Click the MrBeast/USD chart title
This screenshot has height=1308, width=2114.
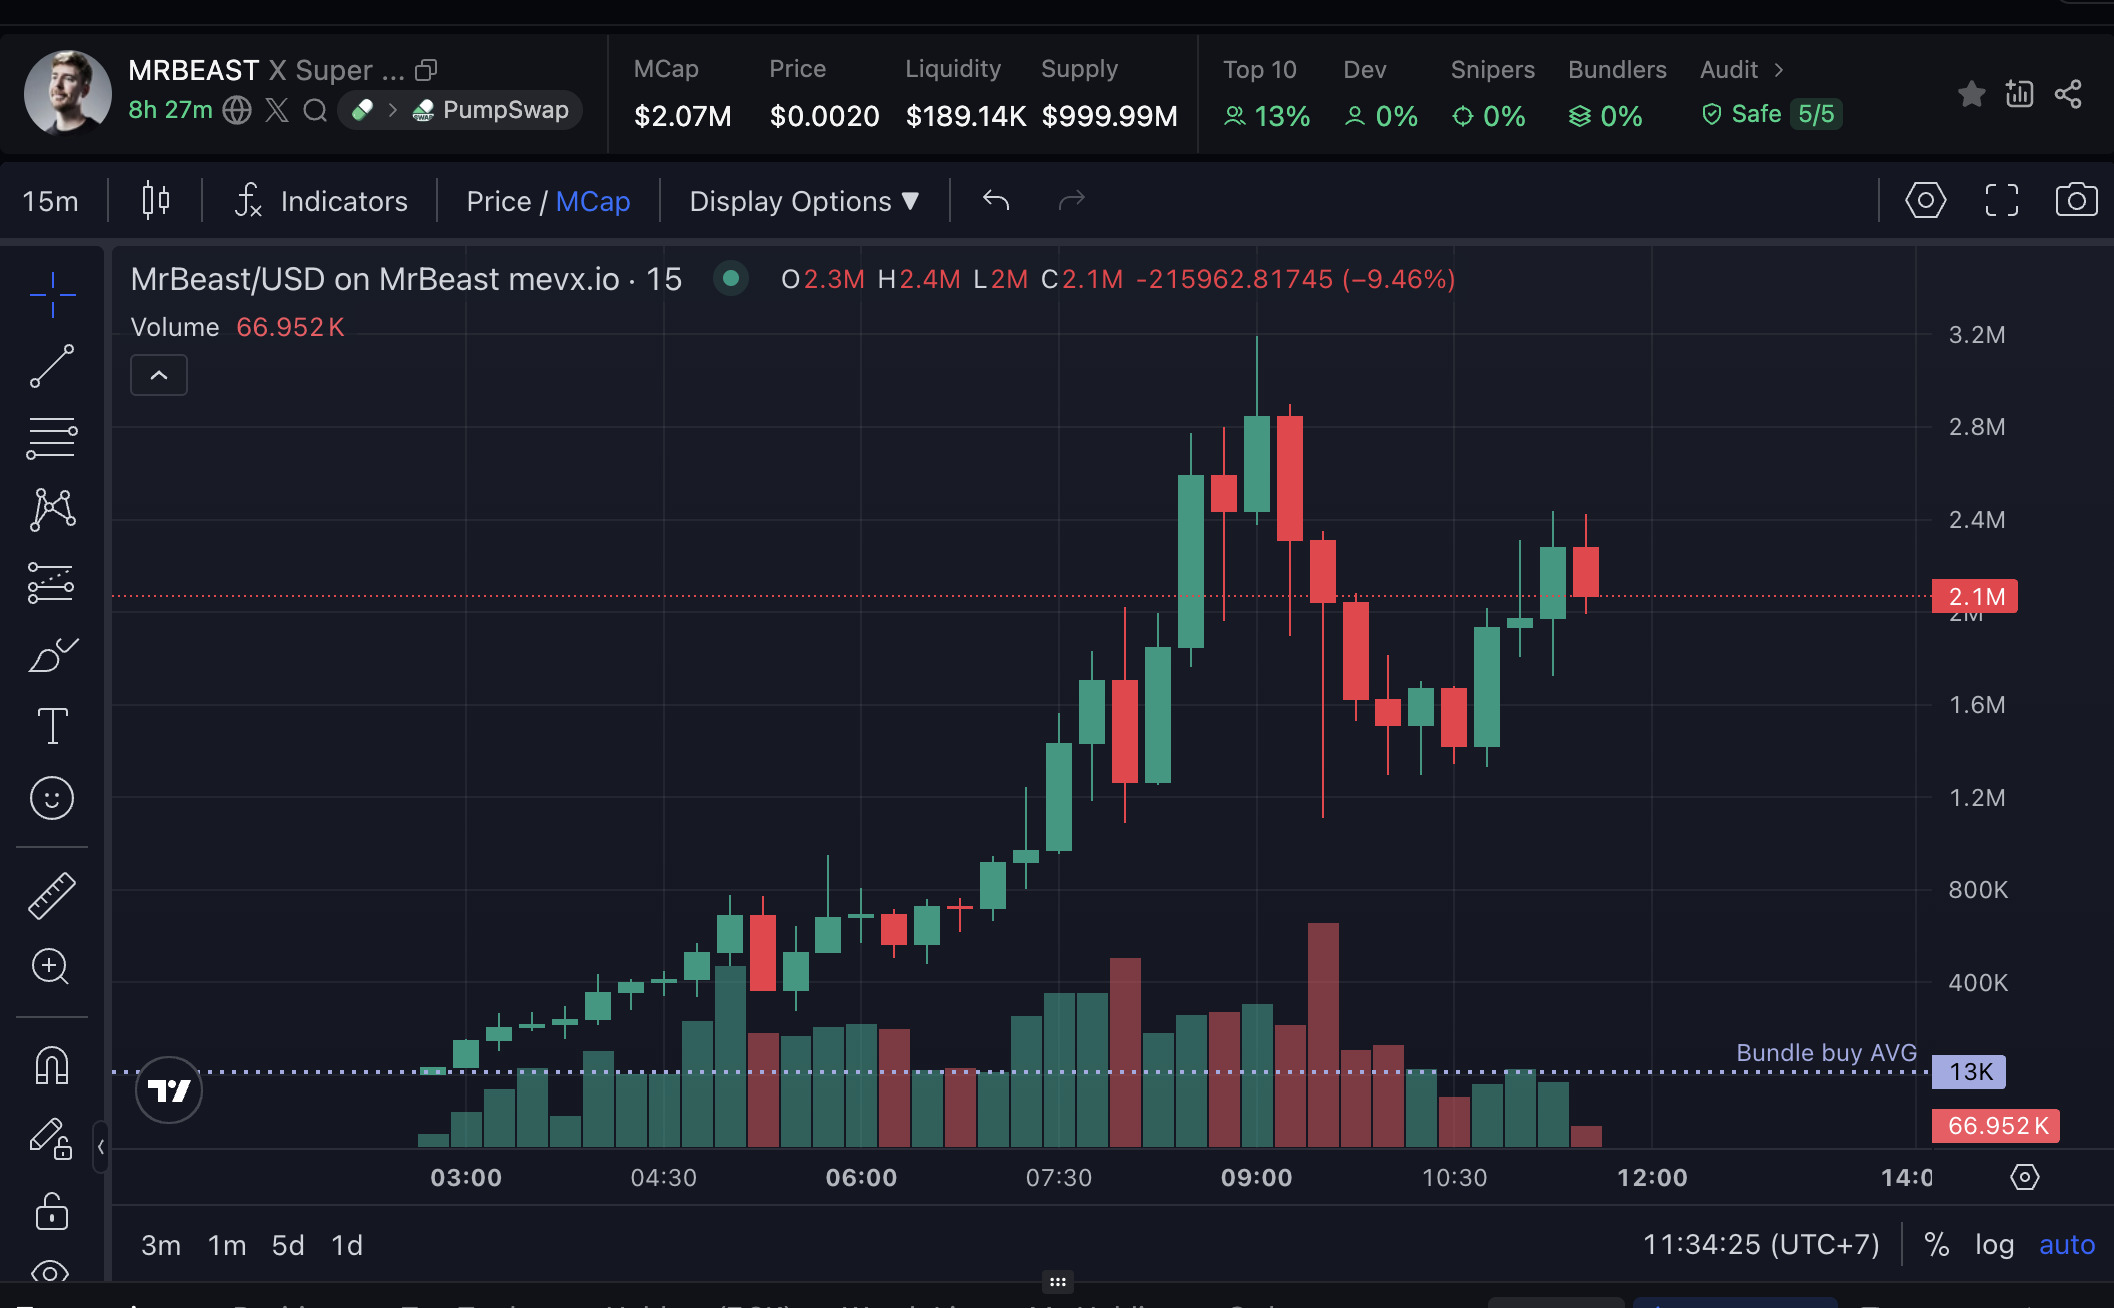[406, 279]
